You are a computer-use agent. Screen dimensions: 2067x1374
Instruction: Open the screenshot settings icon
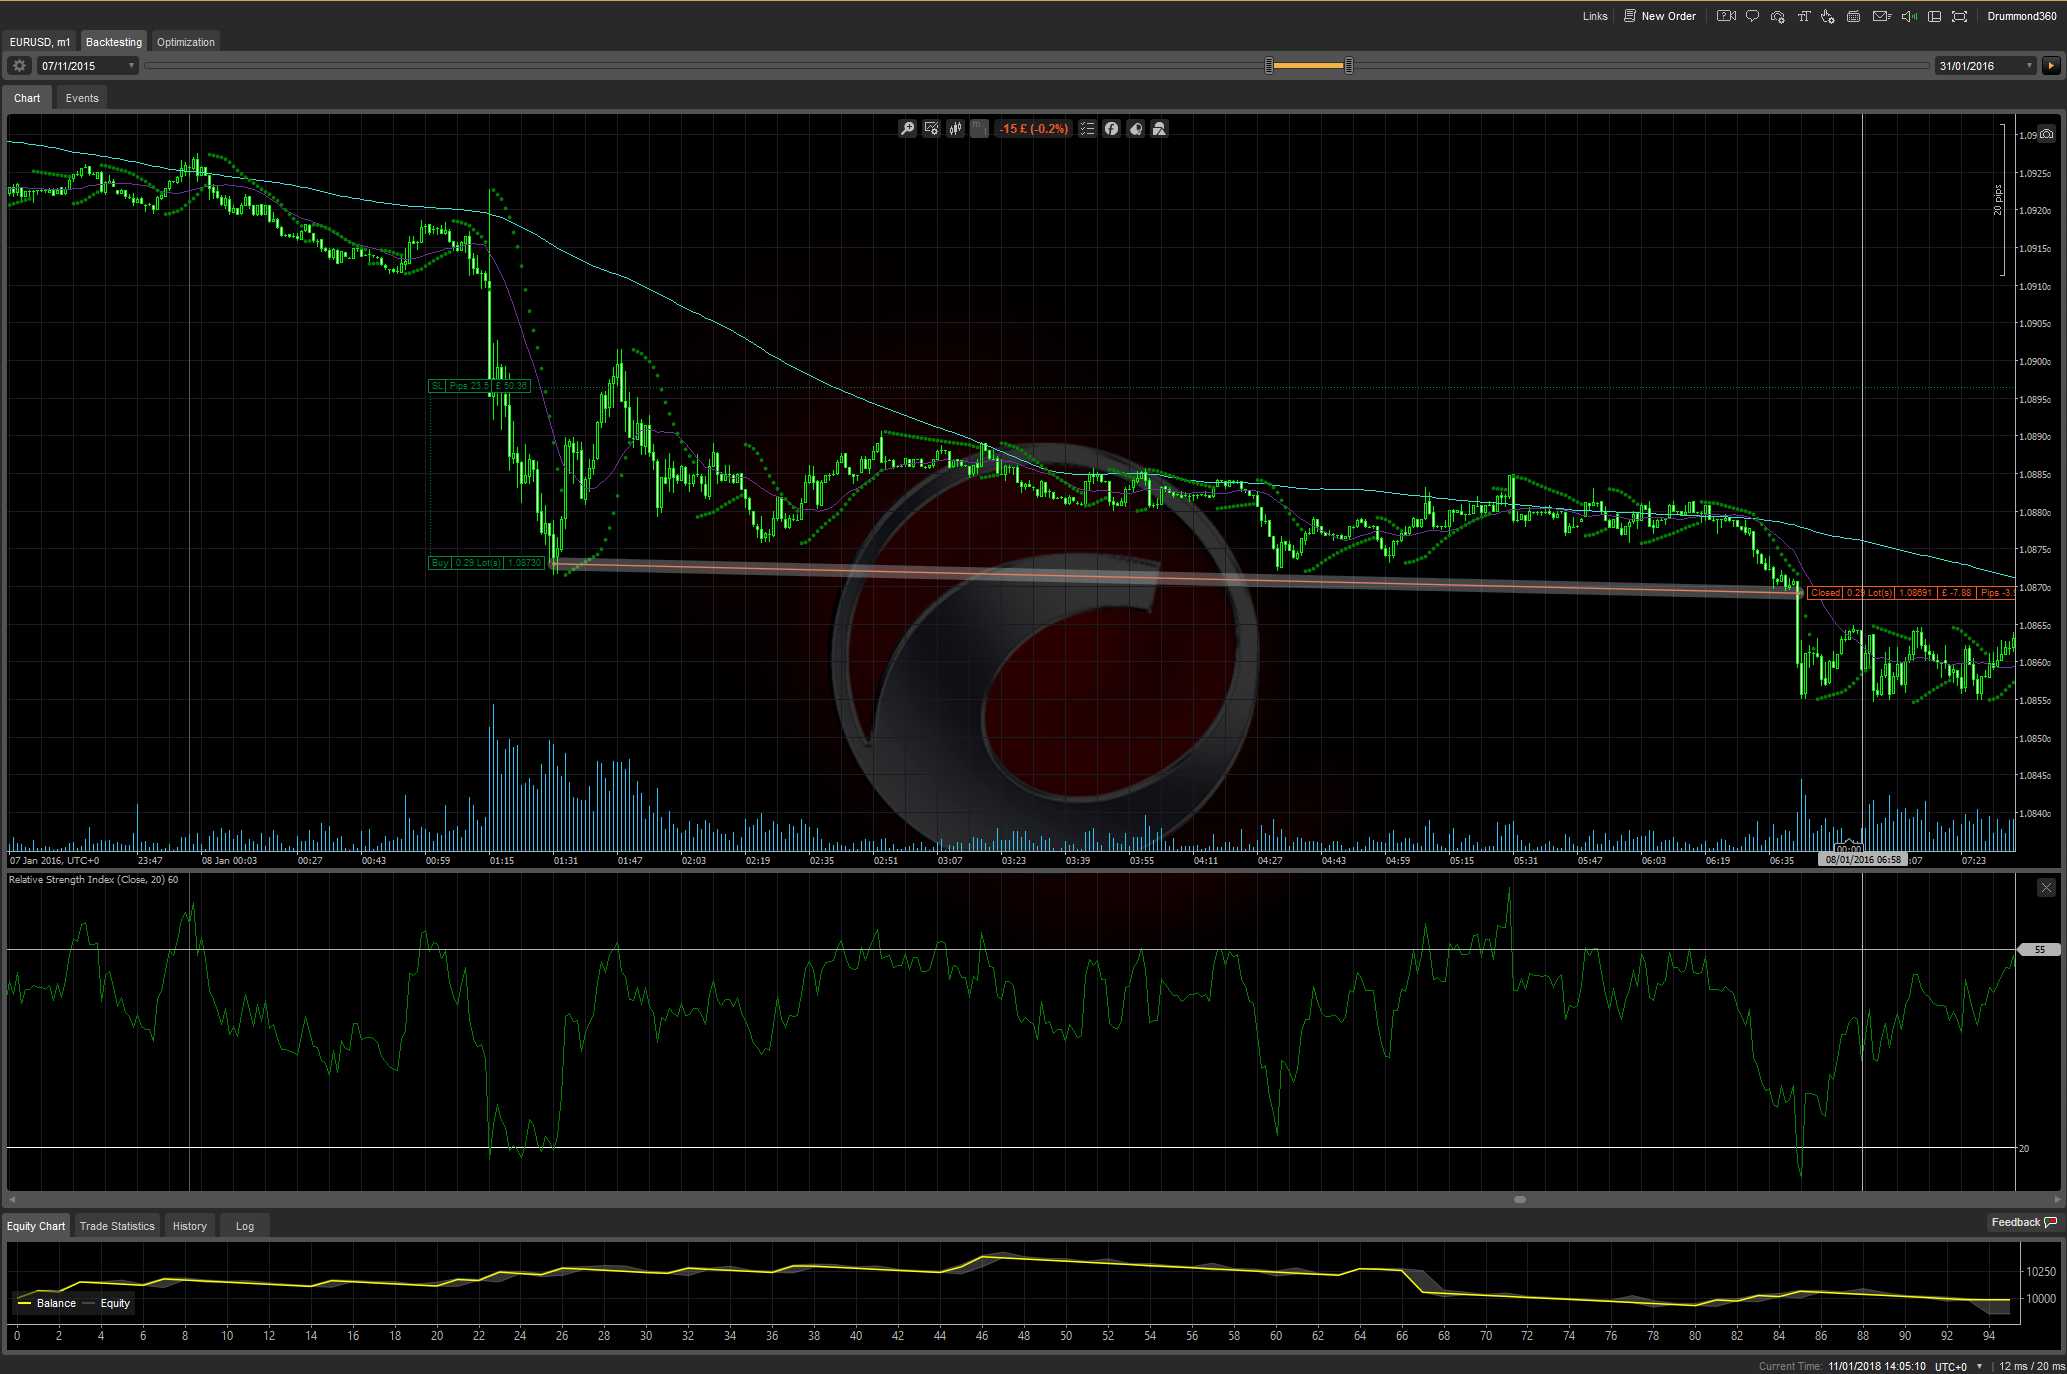[1777, 16]
